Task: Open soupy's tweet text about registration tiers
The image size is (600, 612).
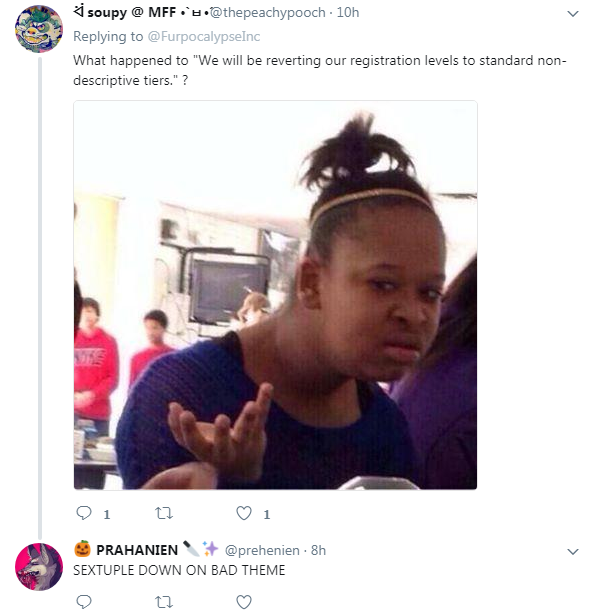Action: pyautogui.click(x=320, y=70)
